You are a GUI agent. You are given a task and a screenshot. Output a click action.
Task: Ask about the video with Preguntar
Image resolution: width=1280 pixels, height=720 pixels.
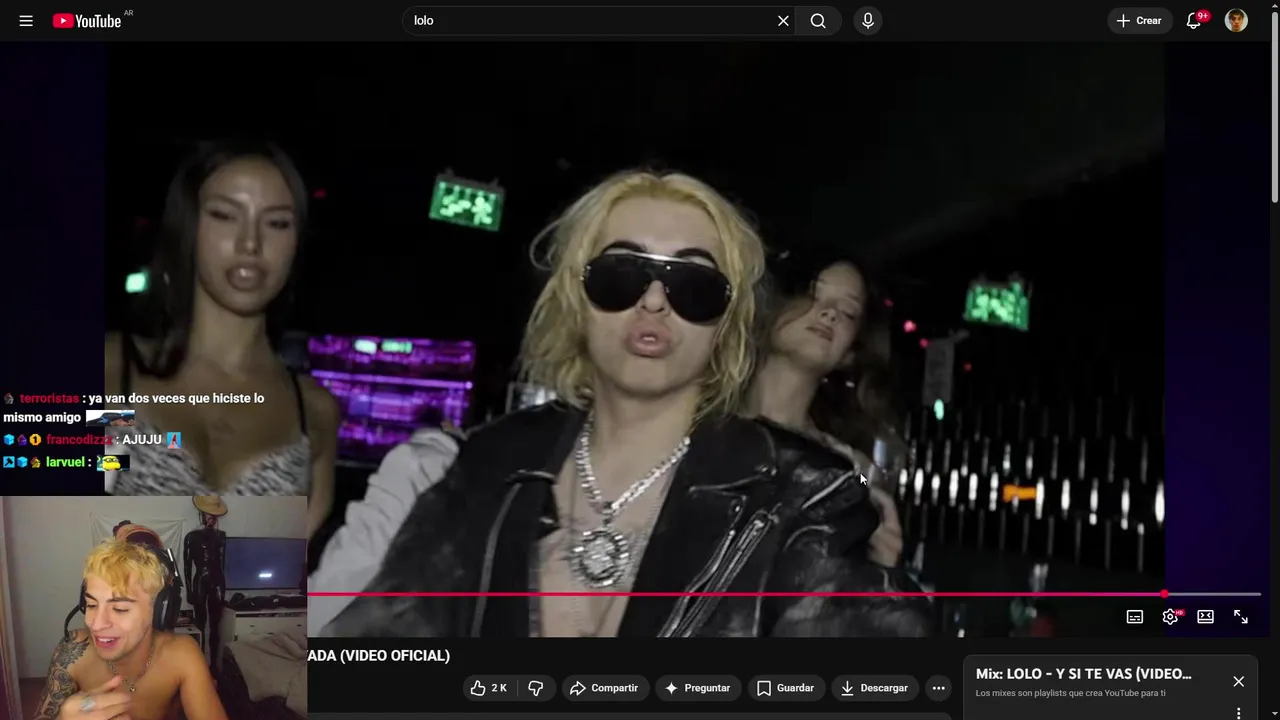tap(697, 688)
